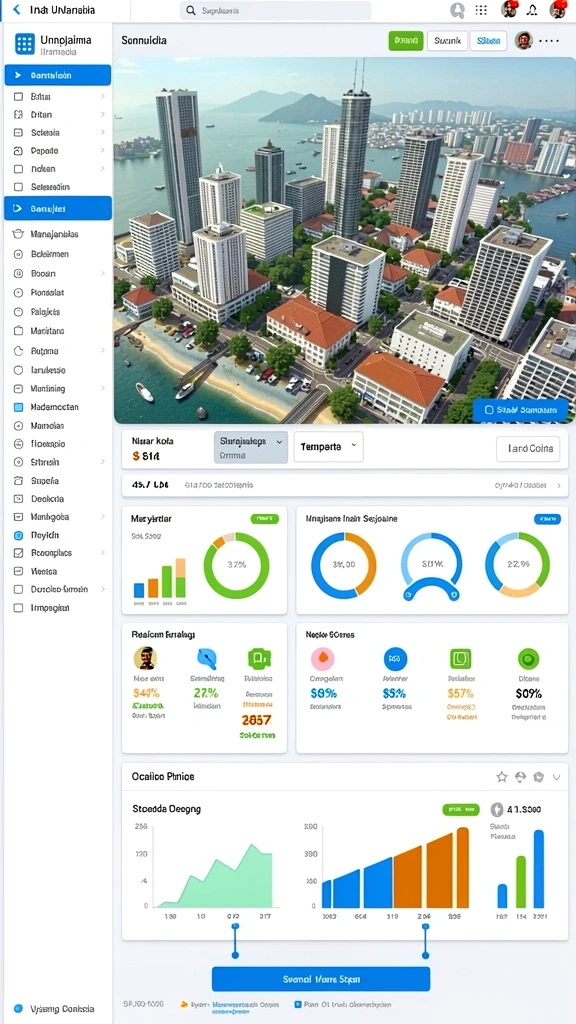576x1024 pixels.
Task: Toggle the Irmpogíat checkbox in sidebar
Action: click(x=18, y=607)
